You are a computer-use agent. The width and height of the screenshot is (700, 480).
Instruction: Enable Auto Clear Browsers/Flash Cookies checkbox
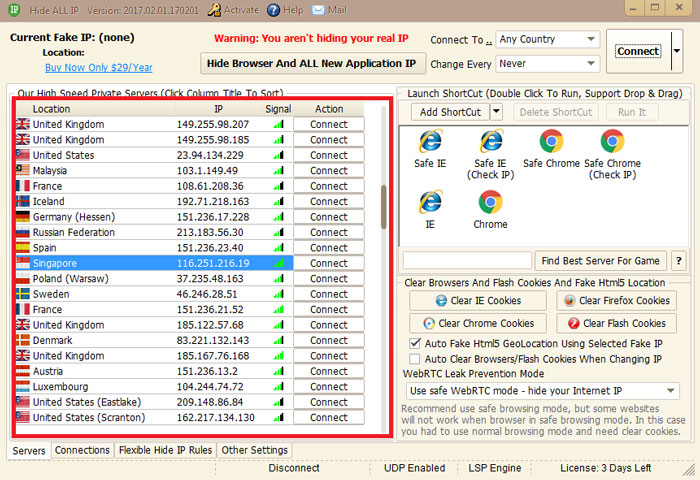[416, 358]
